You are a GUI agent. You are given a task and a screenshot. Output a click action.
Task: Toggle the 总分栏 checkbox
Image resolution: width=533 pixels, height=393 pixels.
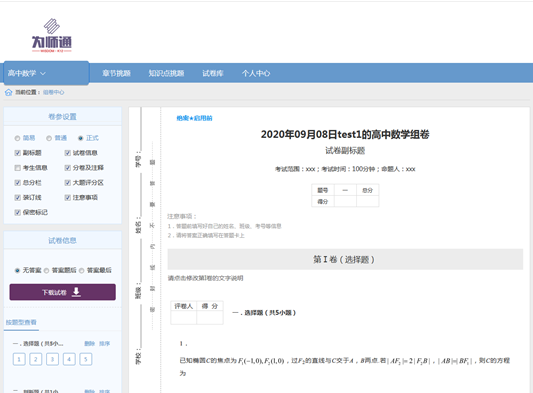click(x=18, y=183)
